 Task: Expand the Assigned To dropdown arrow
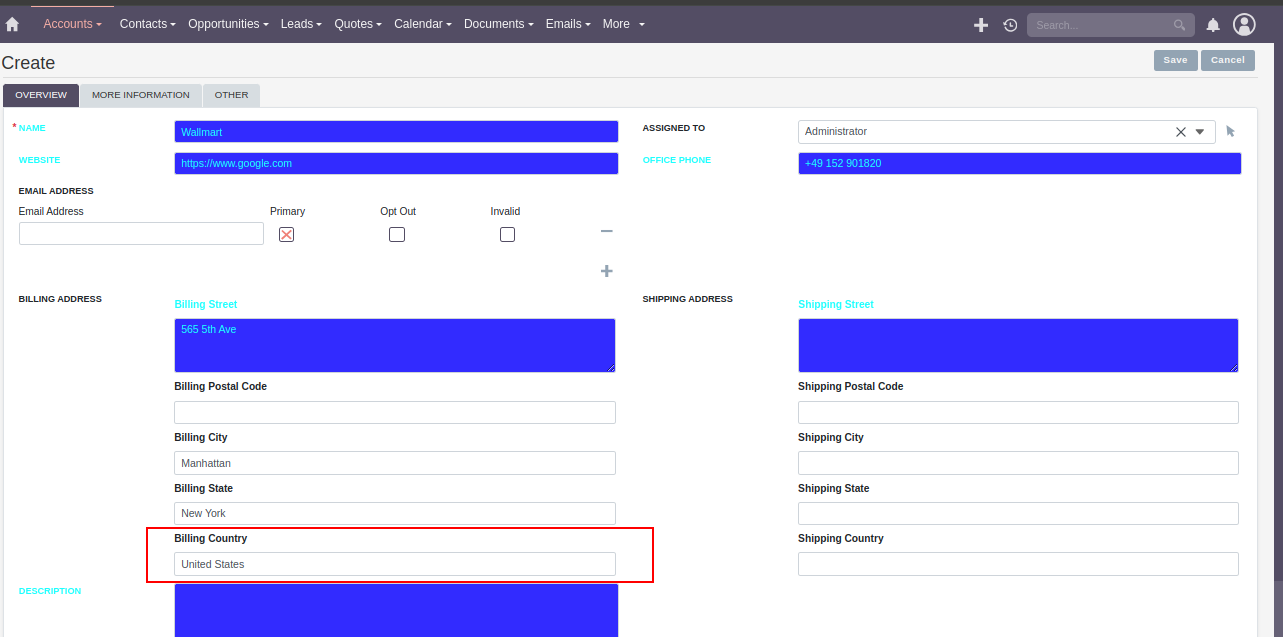click(x=1200, y=132)
